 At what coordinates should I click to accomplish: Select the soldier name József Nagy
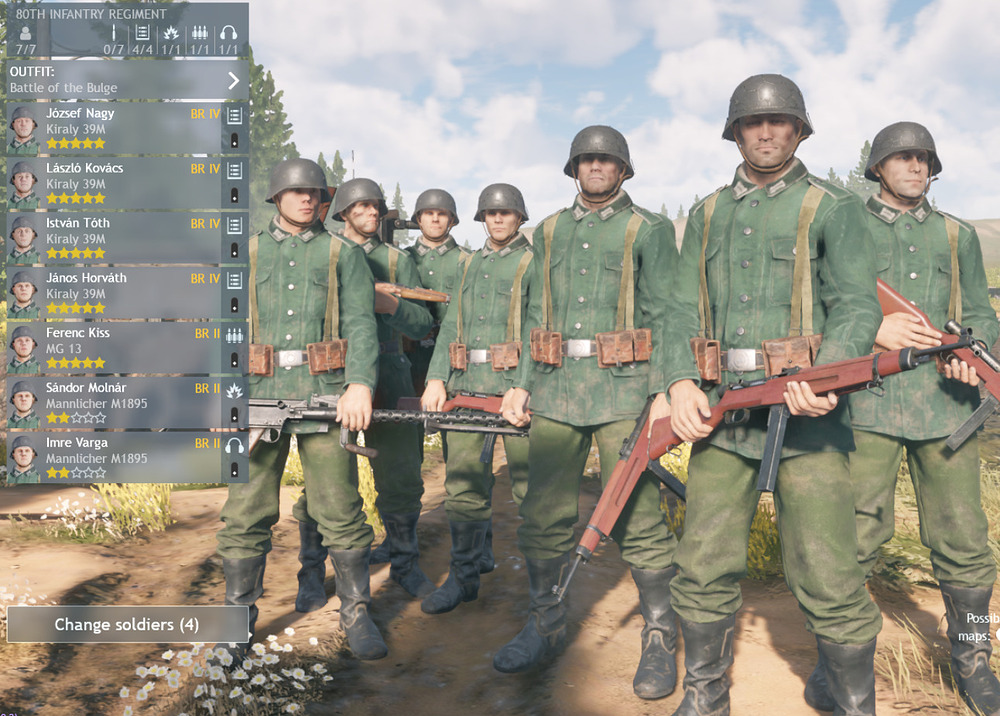(x=80, y=113)
